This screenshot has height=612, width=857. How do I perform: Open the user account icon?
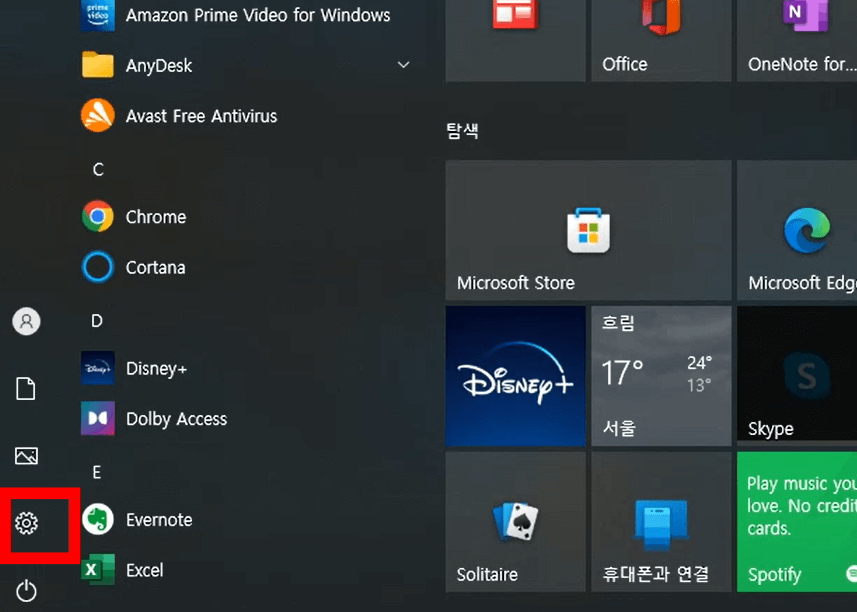pyautogui.click(x=26, y=321)
